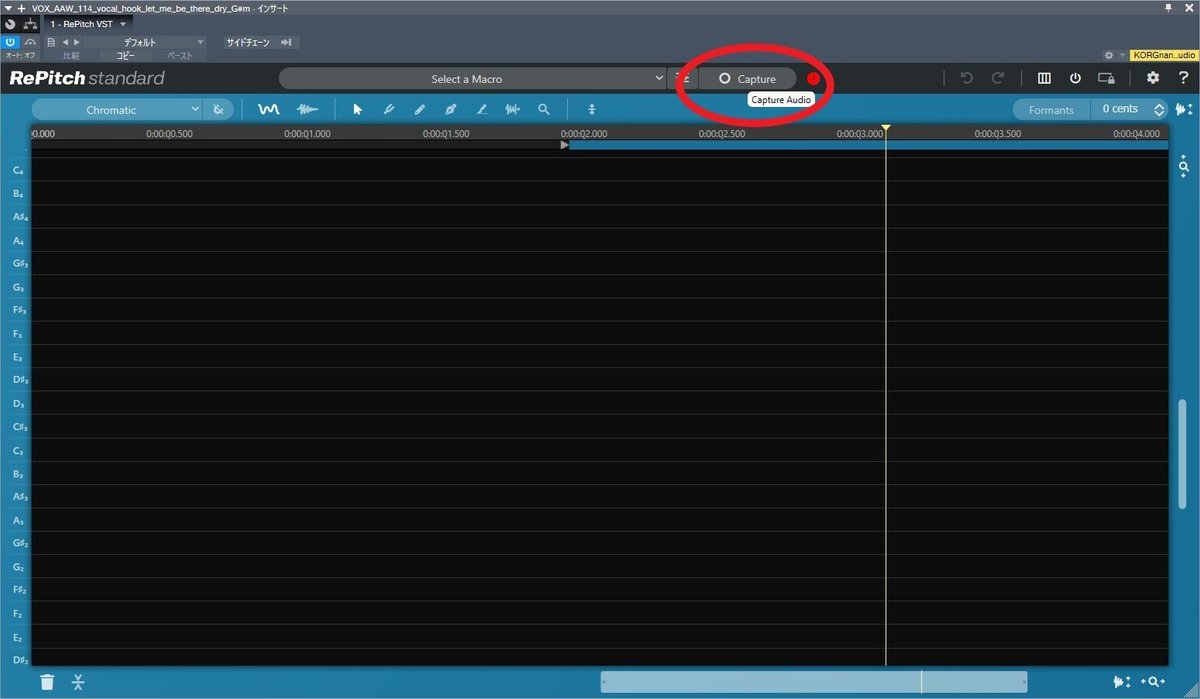Adjust the 0 cents value stepper
This screenshot has height=699, width=1200.
1159,109
